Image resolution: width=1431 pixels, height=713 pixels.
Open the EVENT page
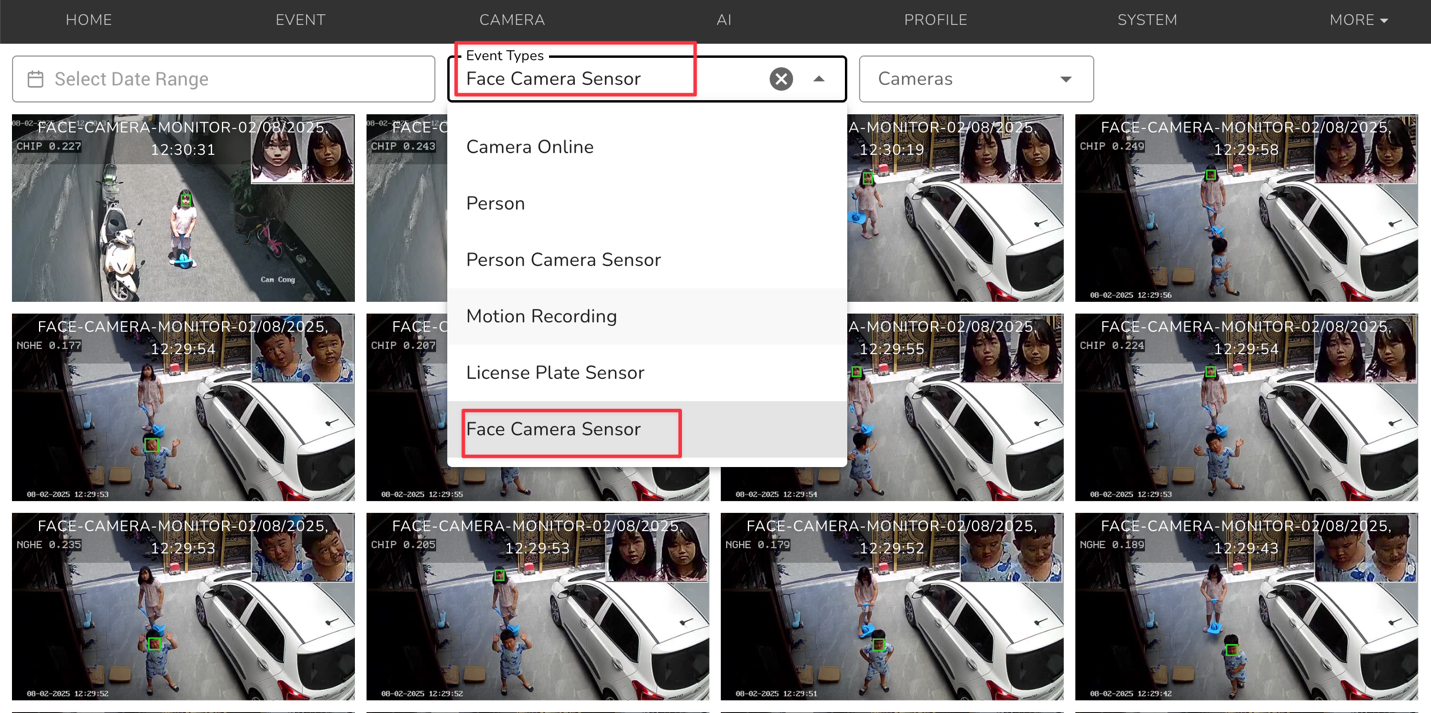tap(300, 20)
